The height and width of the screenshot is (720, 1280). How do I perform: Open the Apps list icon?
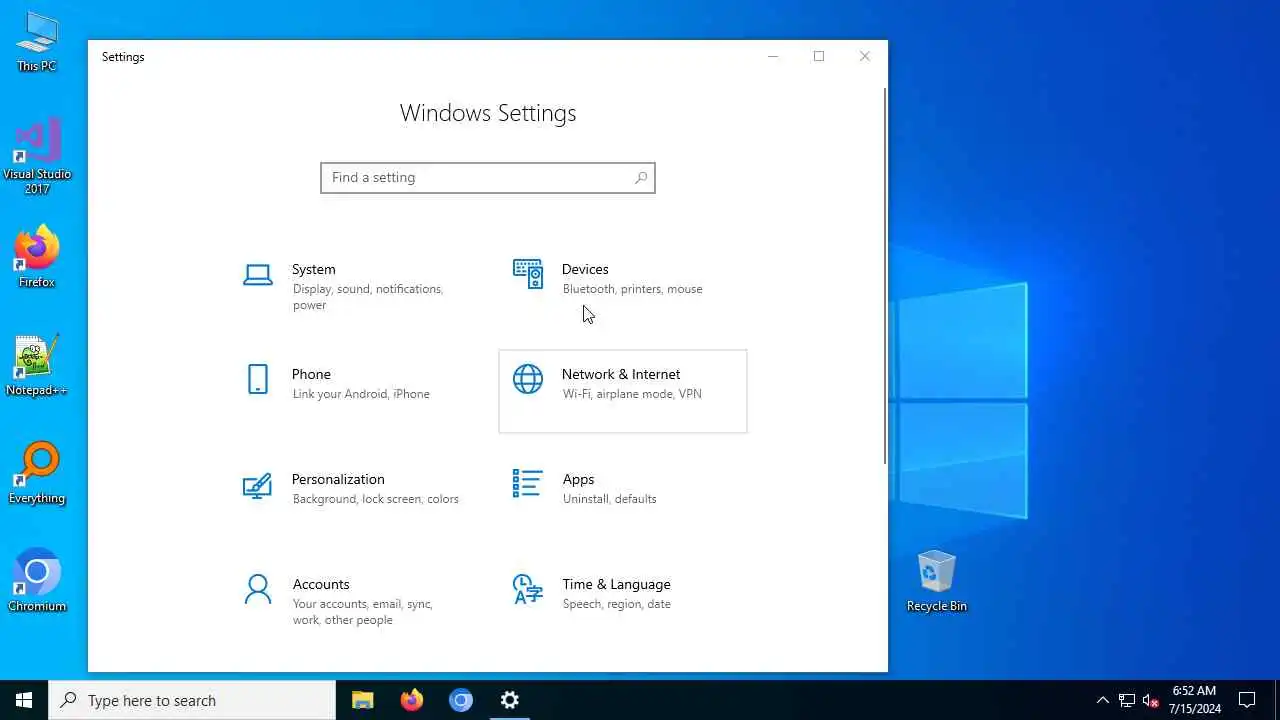527,484
